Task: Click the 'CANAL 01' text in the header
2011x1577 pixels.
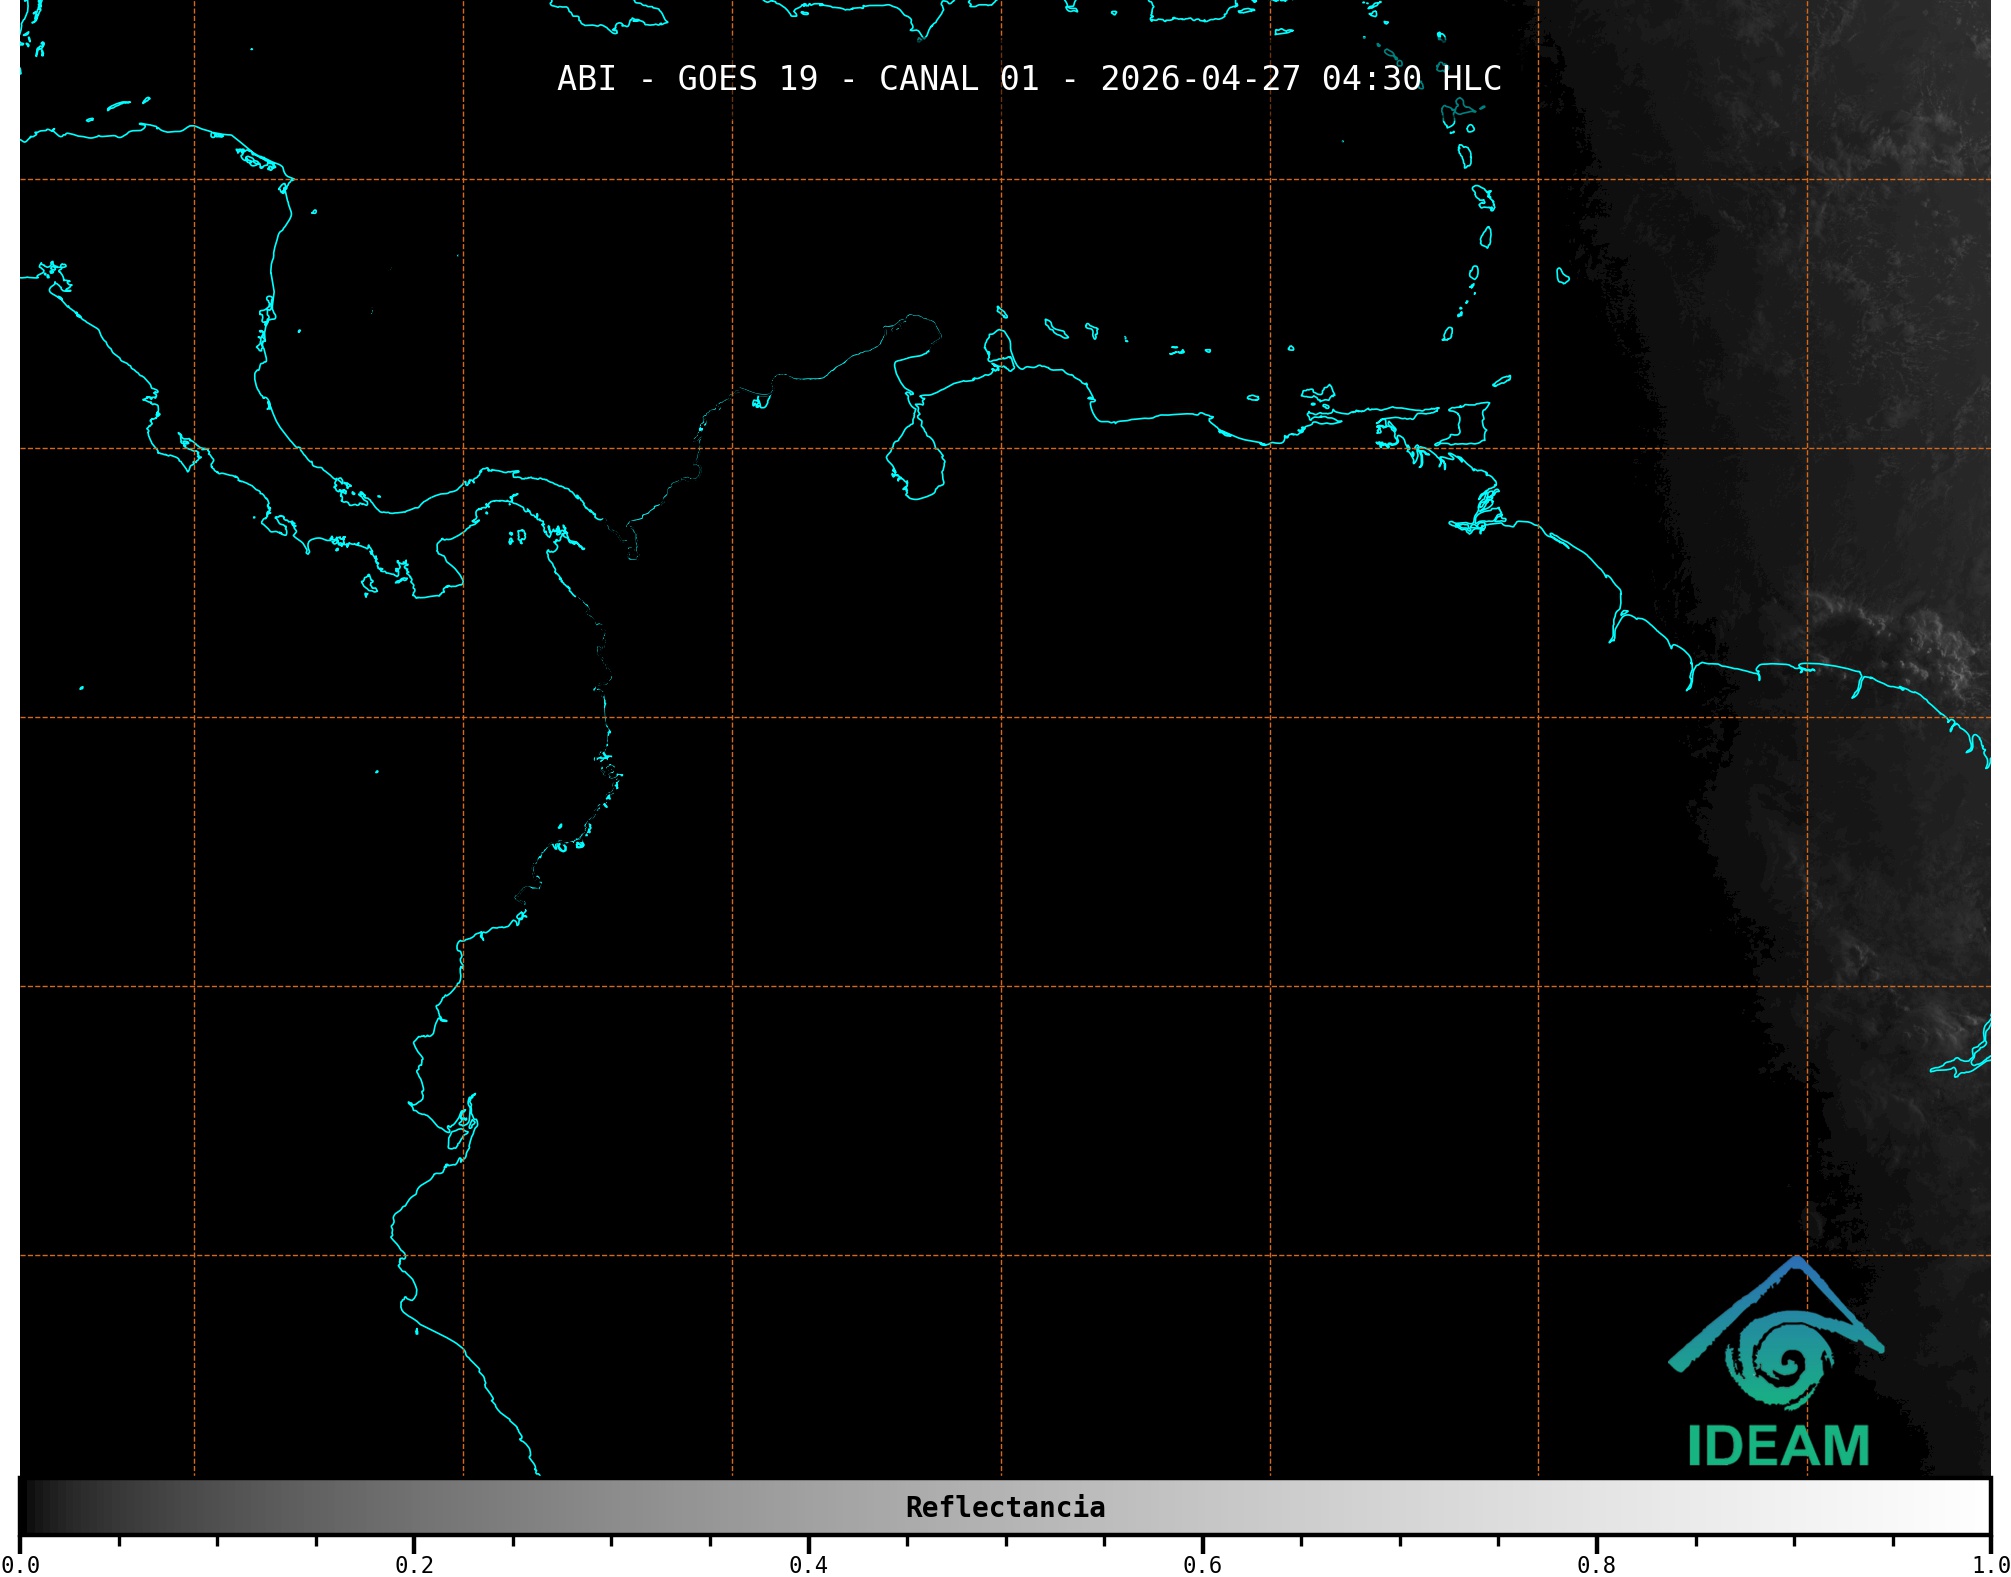Action: [958, 79]
